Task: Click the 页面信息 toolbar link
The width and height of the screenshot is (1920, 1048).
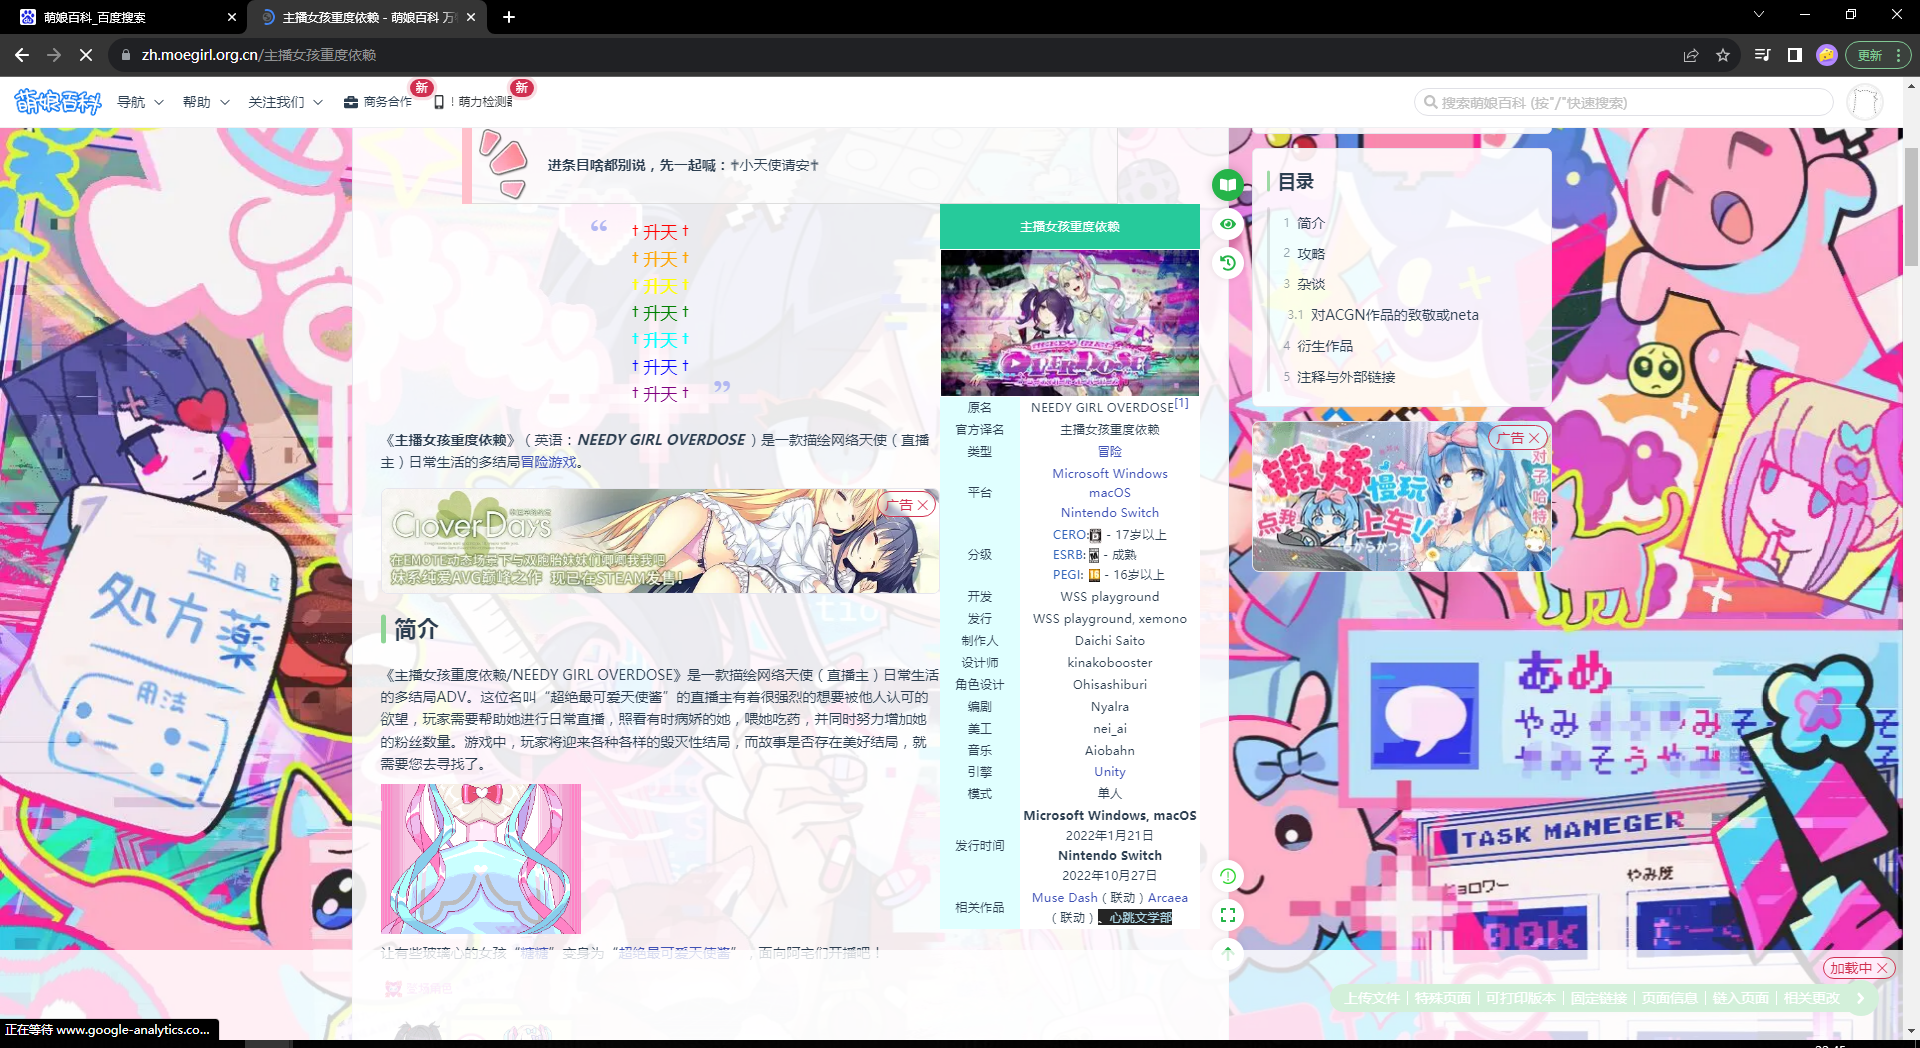Action: [x=1669, y=998]
